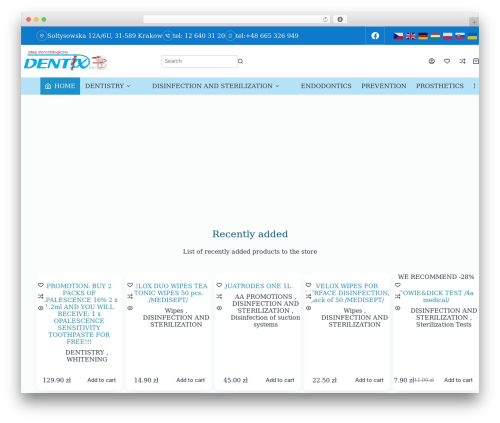Viewport: 500px width, 423px height.
Task: Add Opalescence promotion to wishlist
Action: 41,285
